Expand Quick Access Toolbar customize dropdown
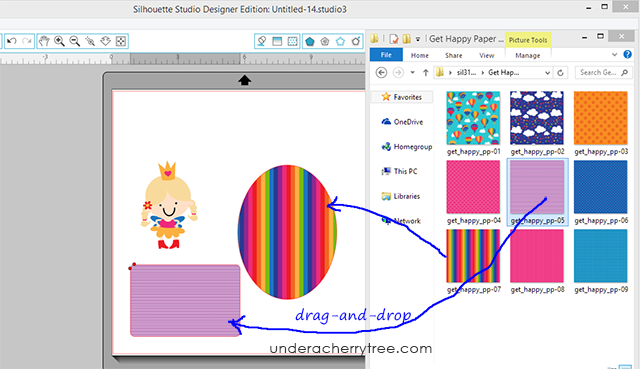The height and width of the screenshot is (369, 640). click(418, 39)
